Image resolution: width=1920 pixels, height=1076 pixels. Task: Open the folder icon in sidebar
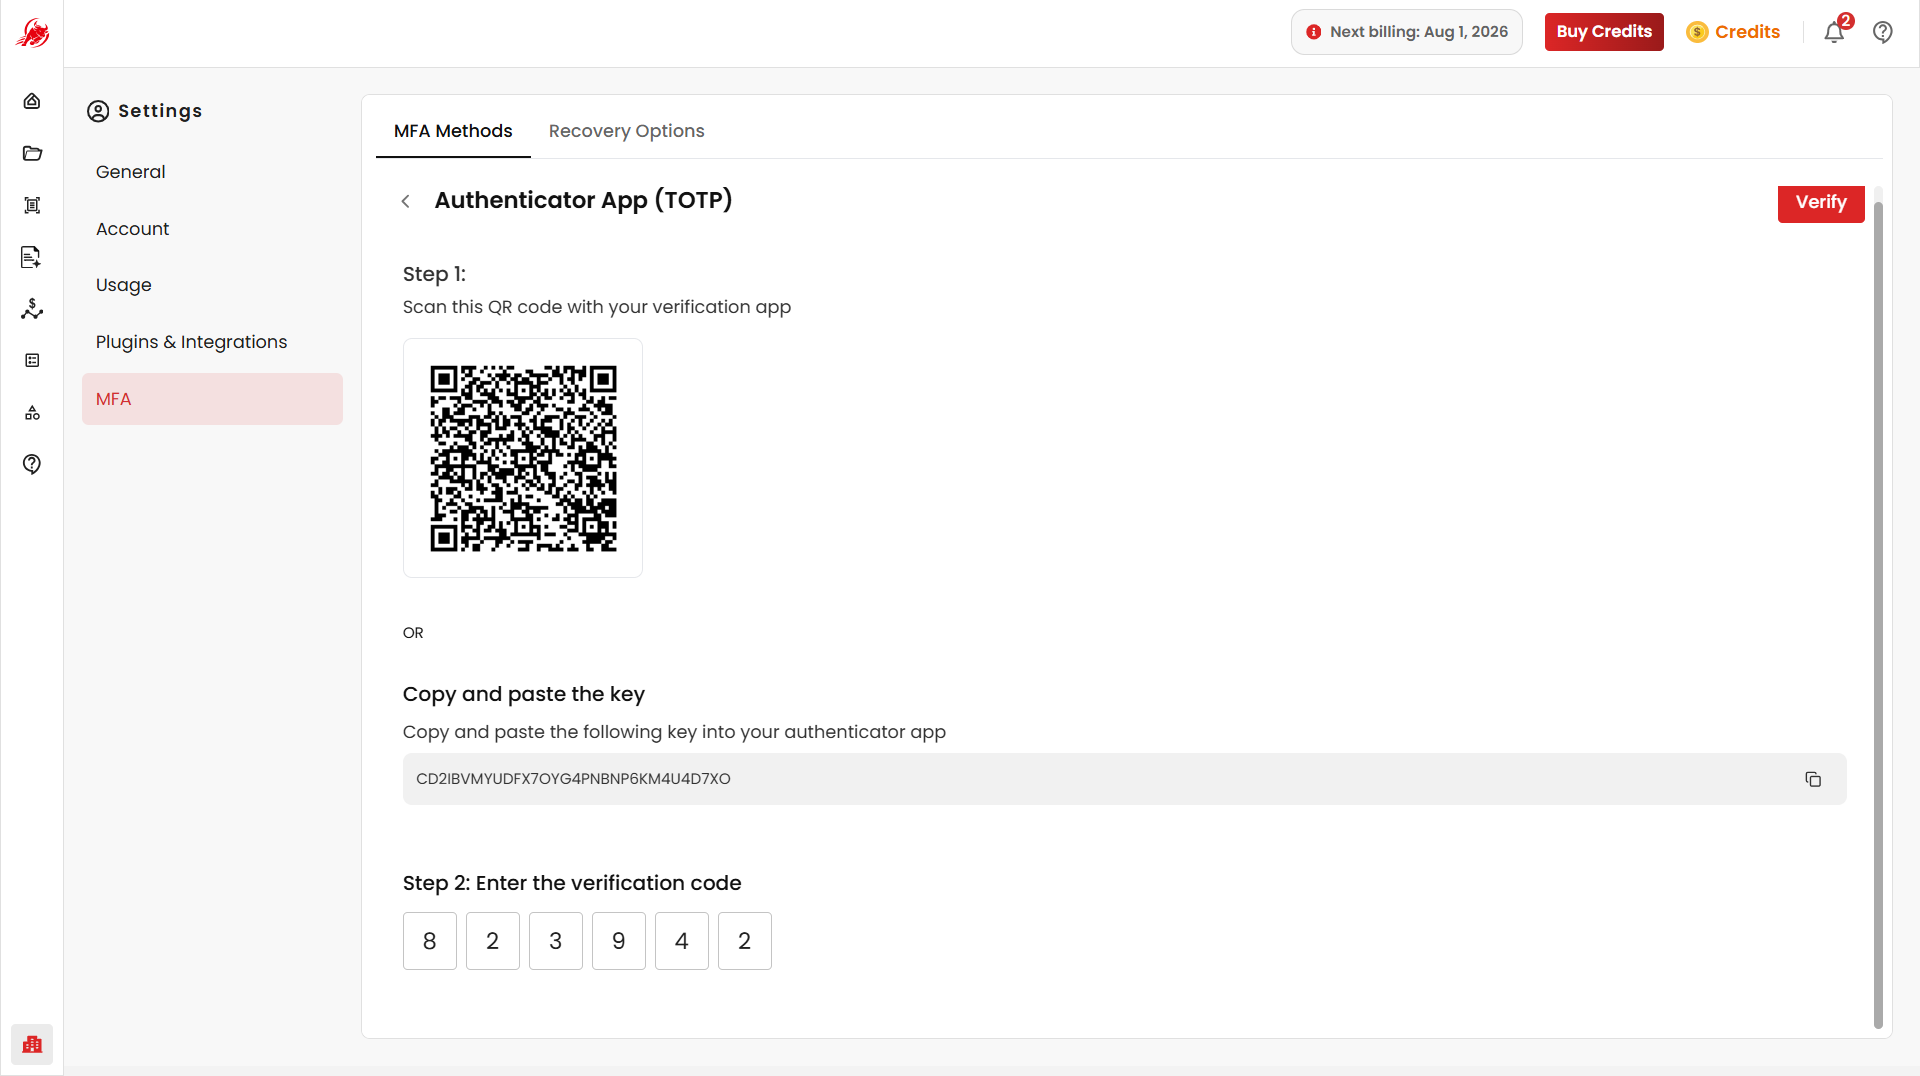point(32,153)
